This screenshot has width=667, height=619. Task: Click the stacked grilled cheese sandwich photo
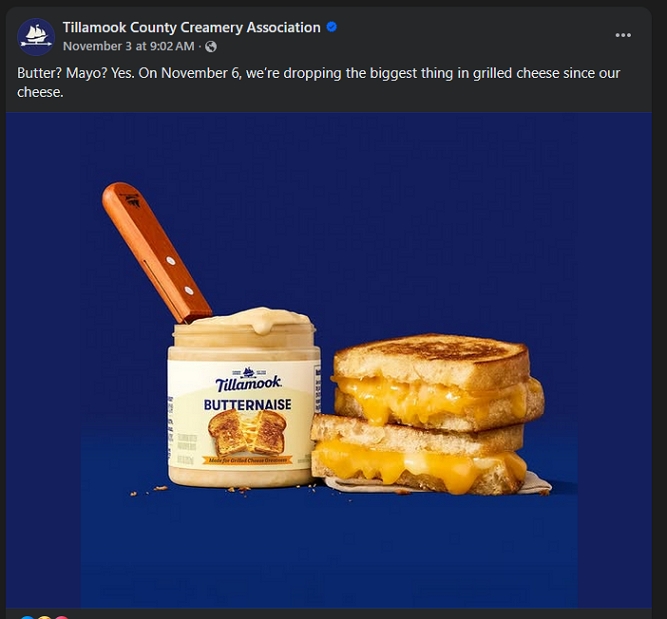pos(428,415)
